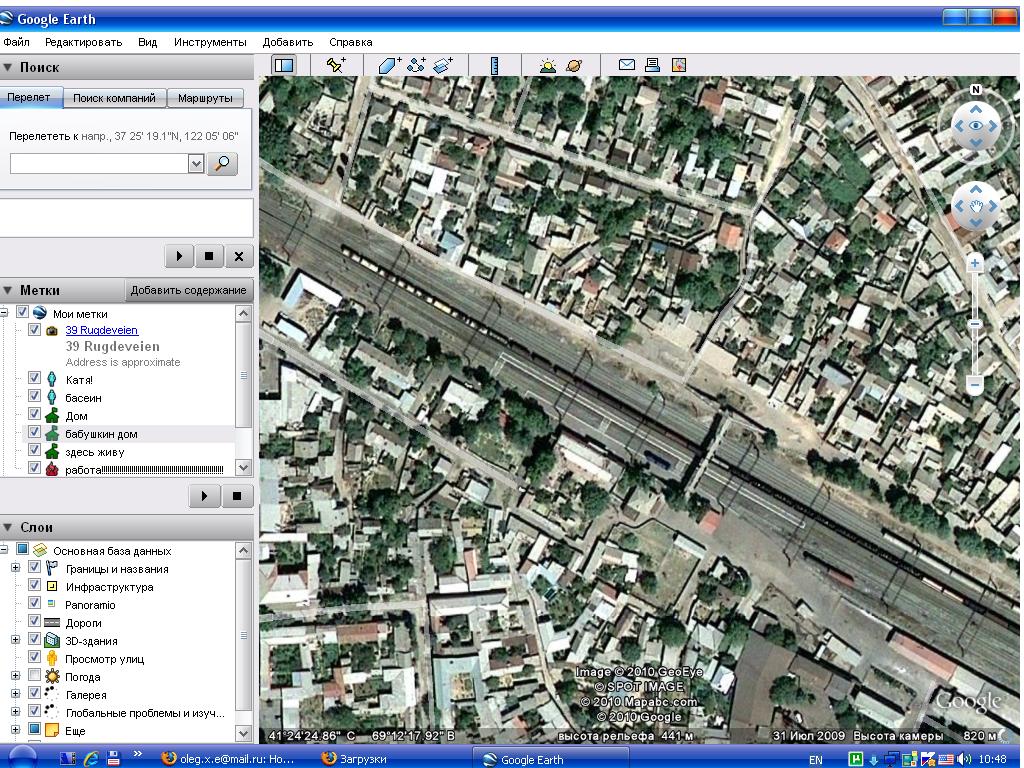This screenshot has width=1024, height=768.
Task: Click the hand in the move joystick
Action: tap(976, 207)
